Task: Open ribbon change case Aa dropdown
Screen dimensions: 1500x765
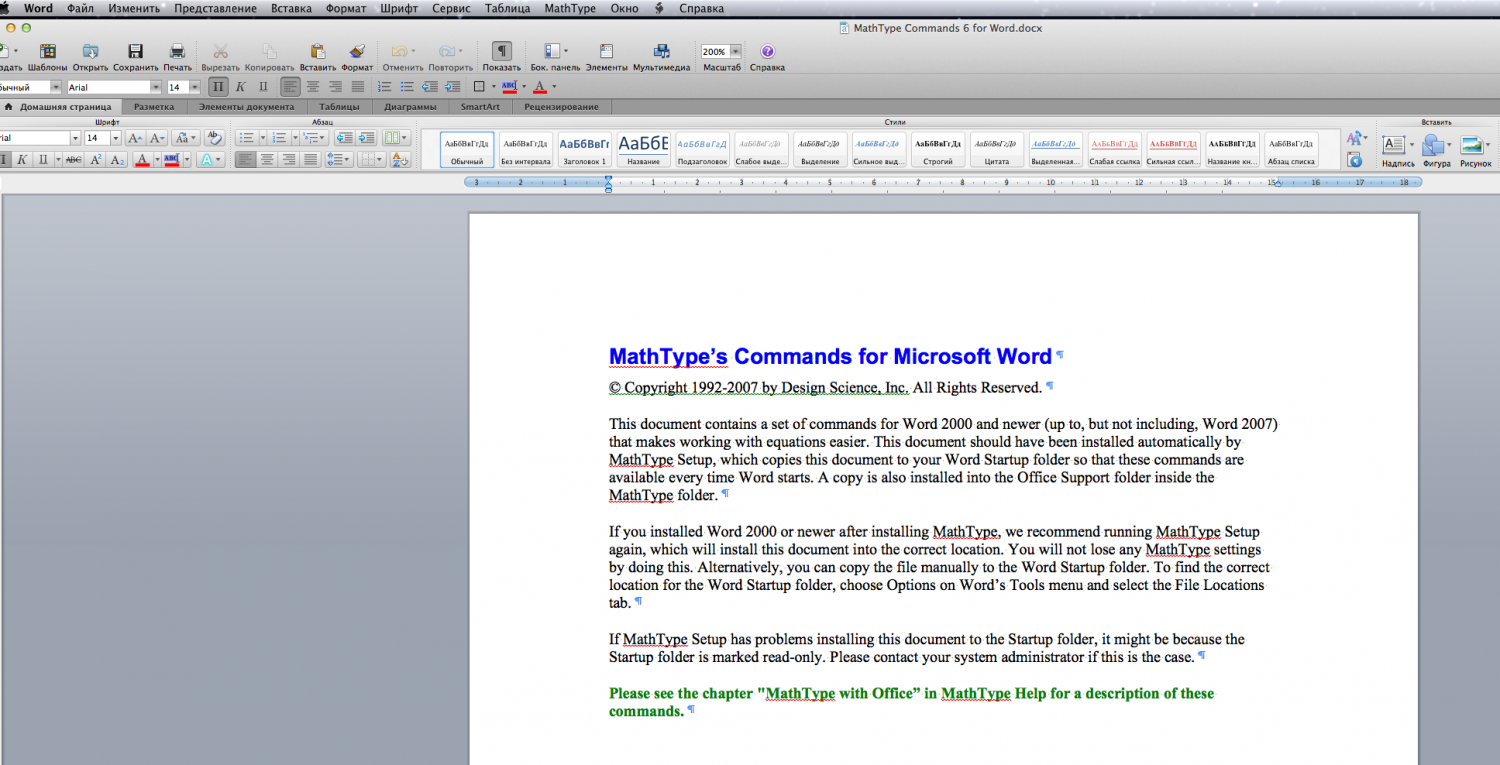Action: pyautogui.click(x=186, y=138)
